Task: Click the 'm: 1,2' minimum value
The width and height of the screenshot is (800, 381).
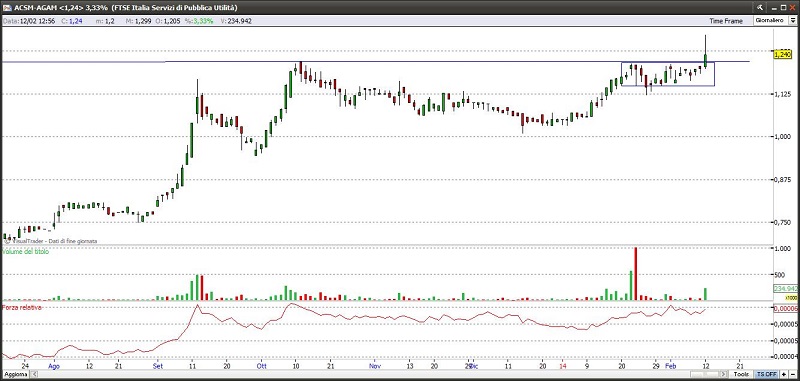Action: click(x=106, y=21)
